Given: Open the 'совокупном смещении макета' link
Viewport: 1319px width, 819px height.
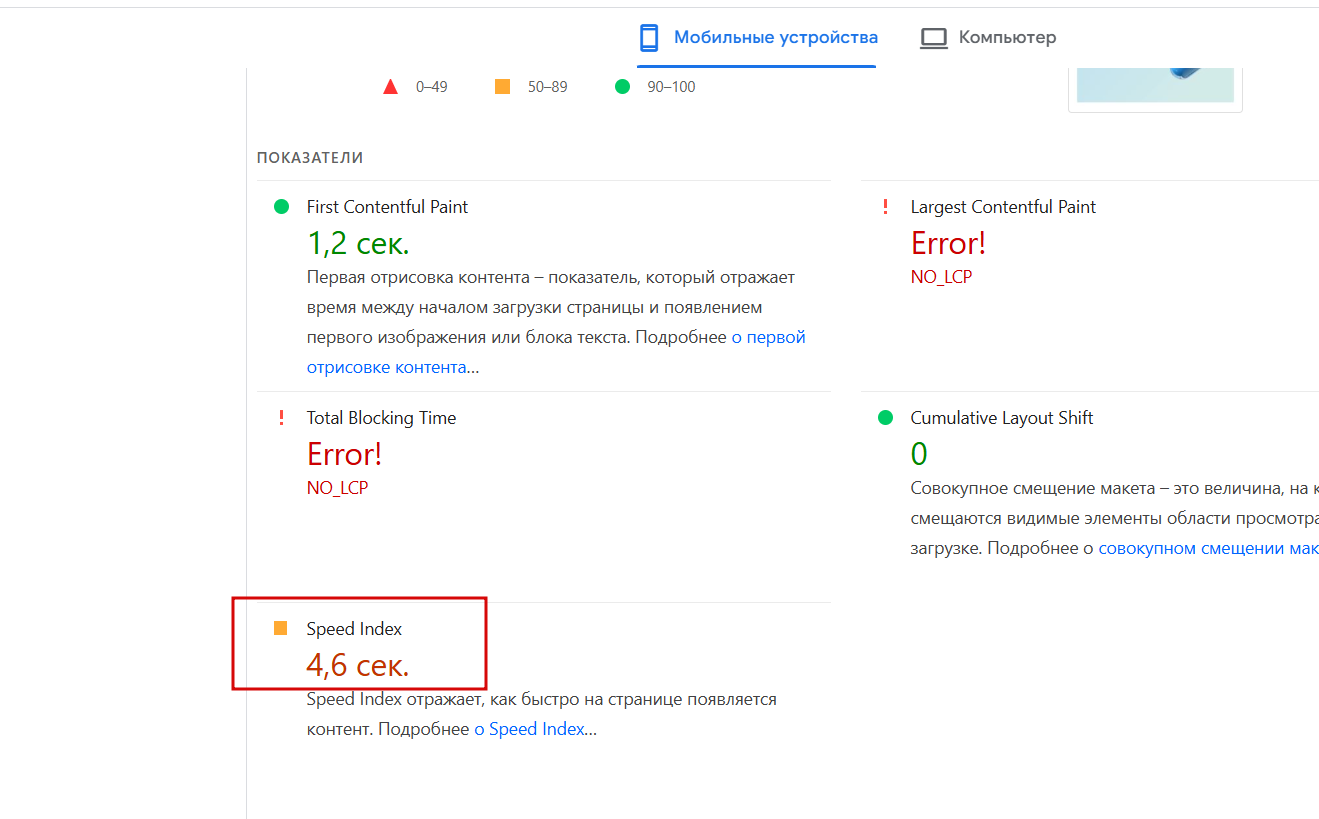Looking at the screenshot, I should coord(1207,548).
